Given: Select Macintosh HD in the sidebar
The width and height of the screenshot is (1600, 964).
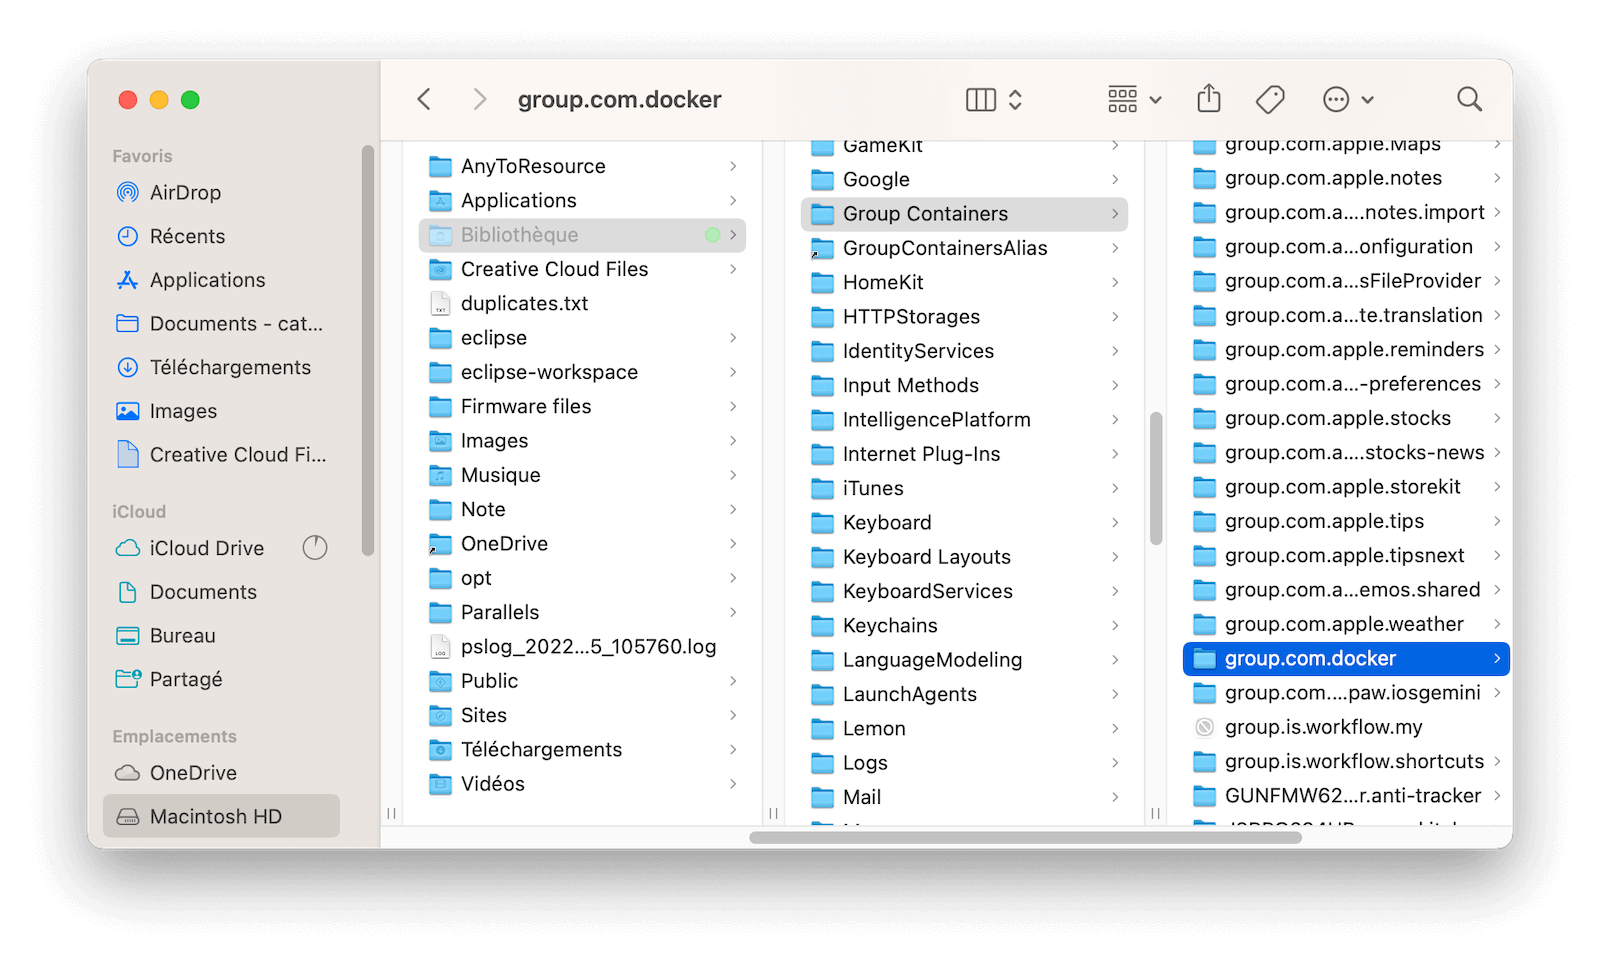Looking at the screenshot, I should 221,816.
